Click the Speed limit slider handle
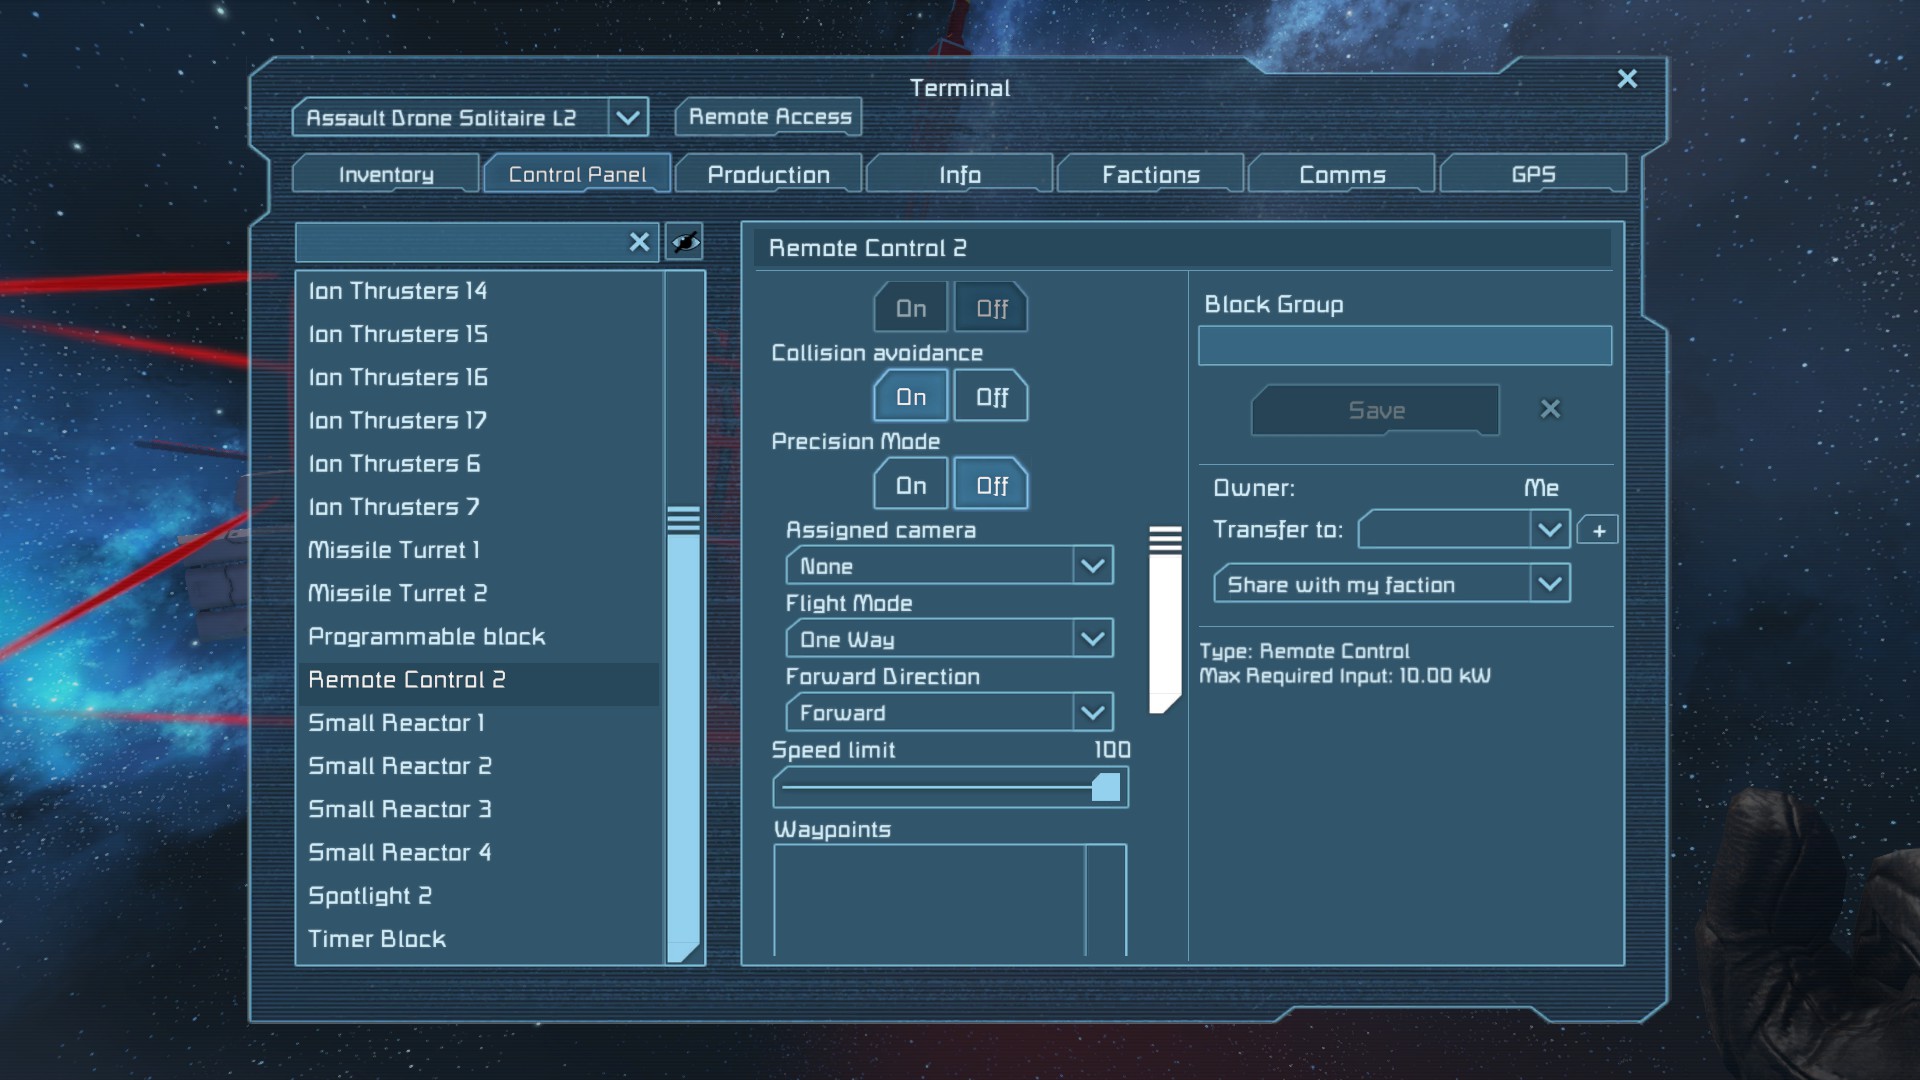This screenshot has height=1080, width=1920. 1105,788
